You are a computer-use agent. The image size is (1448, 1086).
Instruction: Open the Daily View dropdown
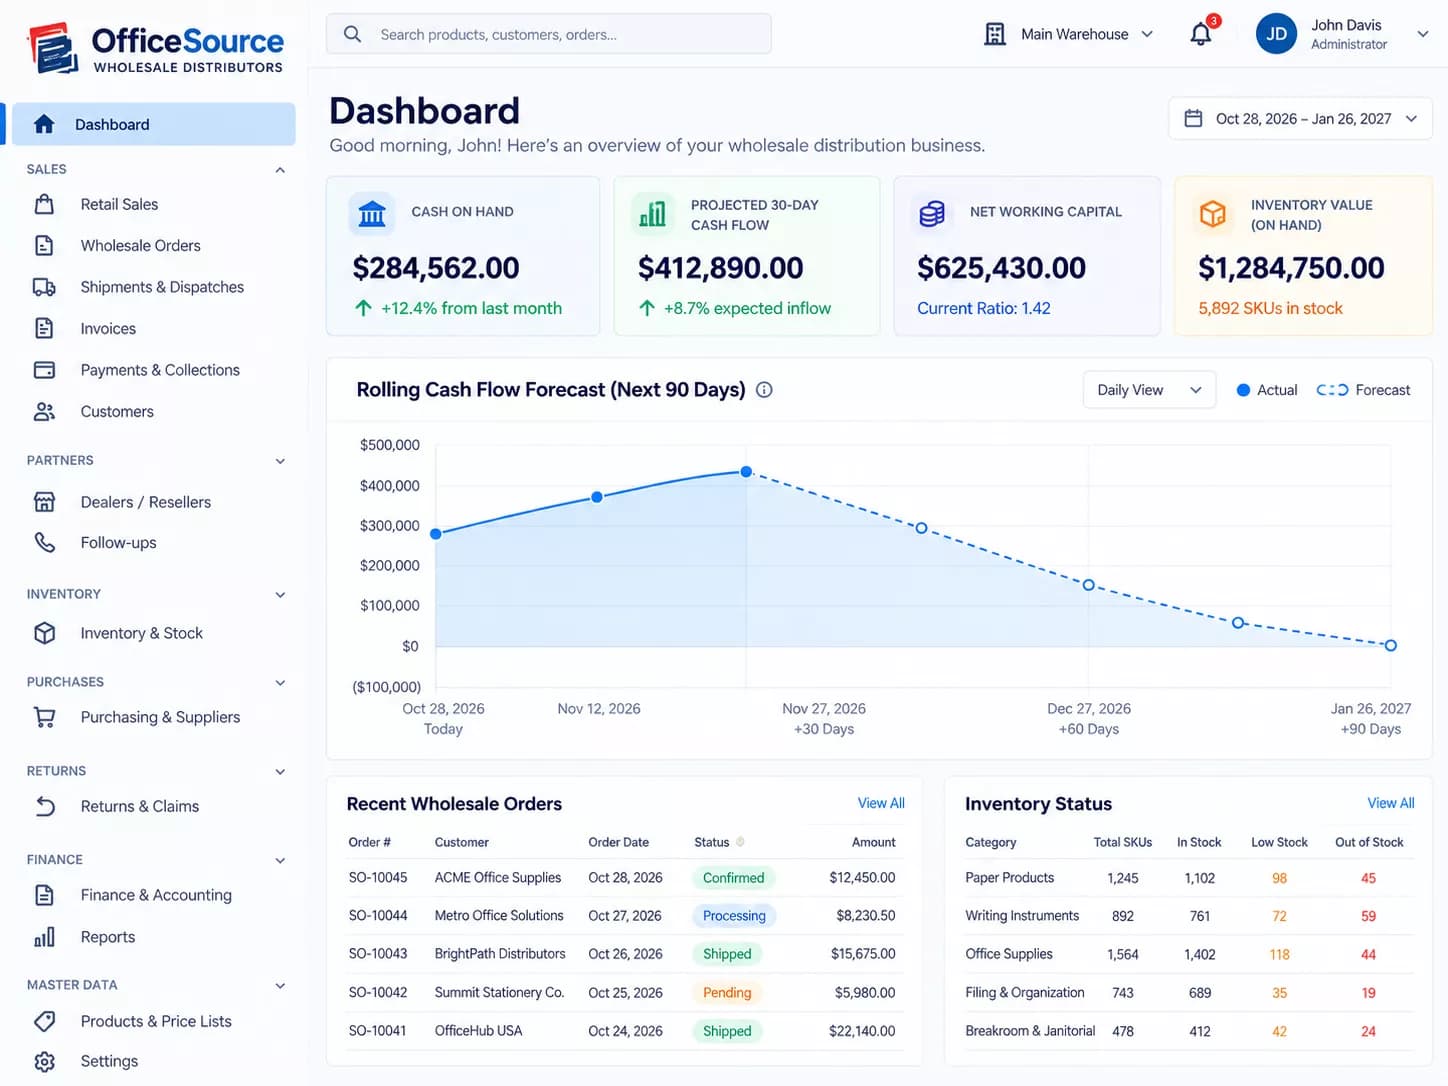coord(1149,390)
